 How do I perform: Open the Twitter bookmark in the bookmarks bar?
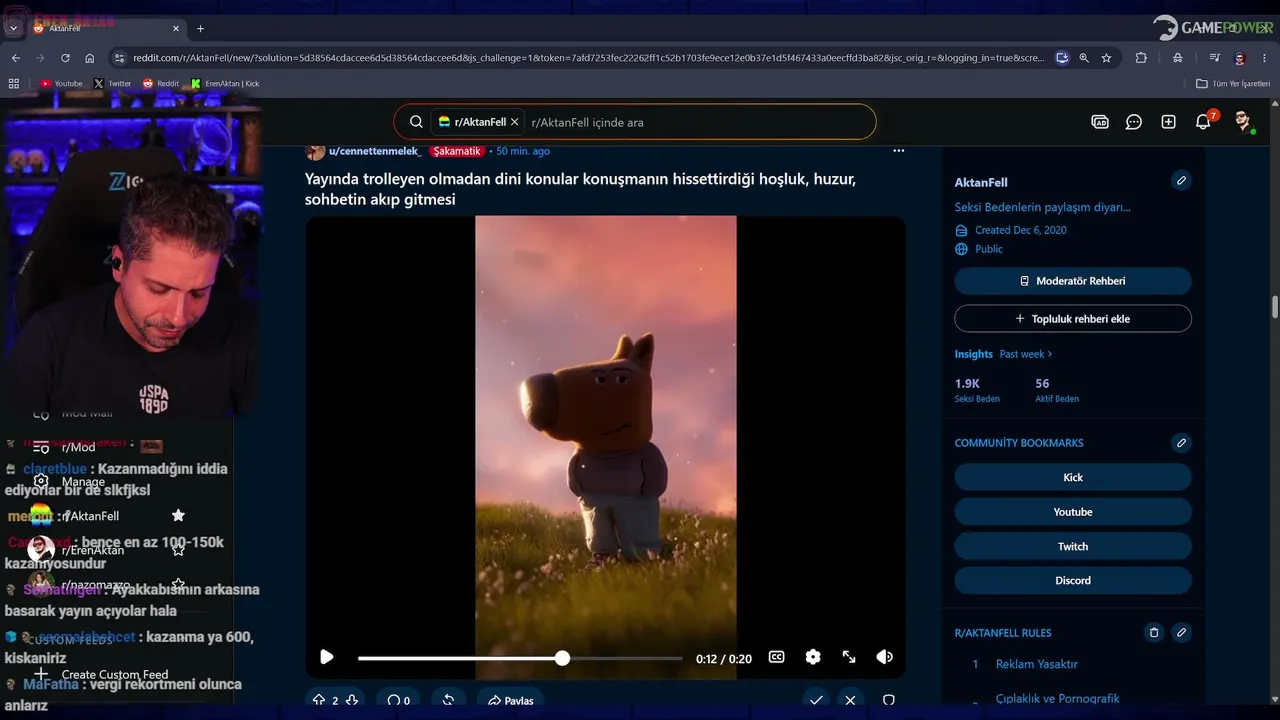click(x=113, y=84)
